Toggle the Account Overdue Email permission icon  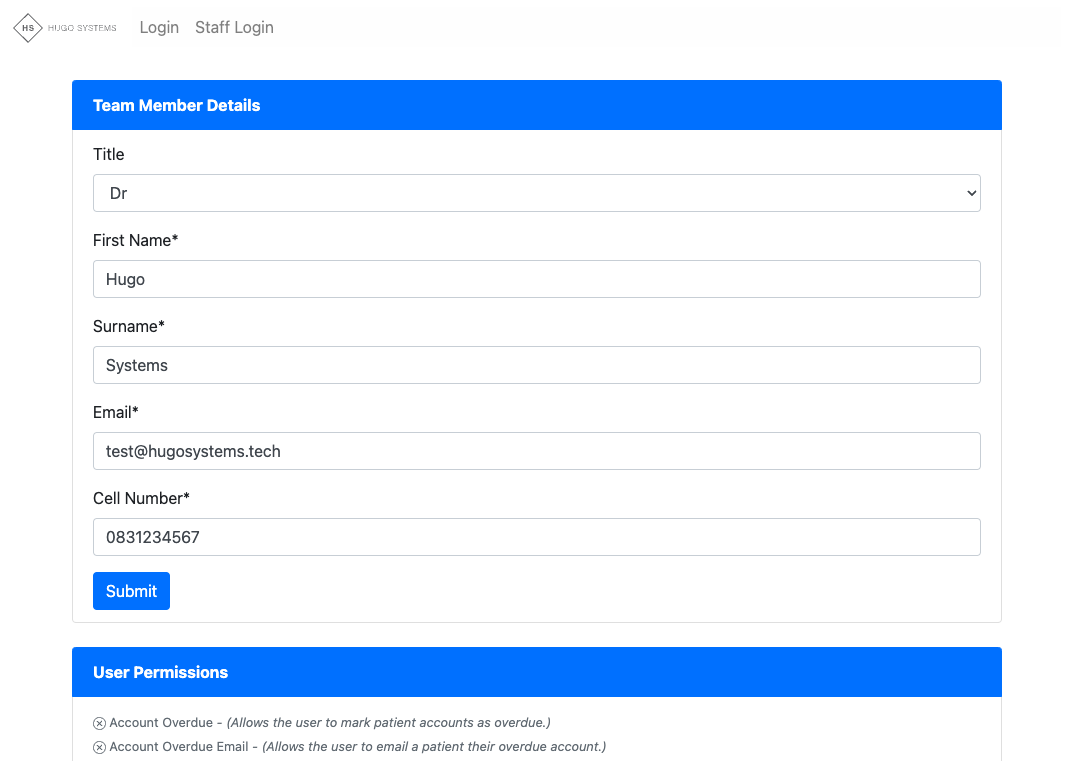[99, 747]
